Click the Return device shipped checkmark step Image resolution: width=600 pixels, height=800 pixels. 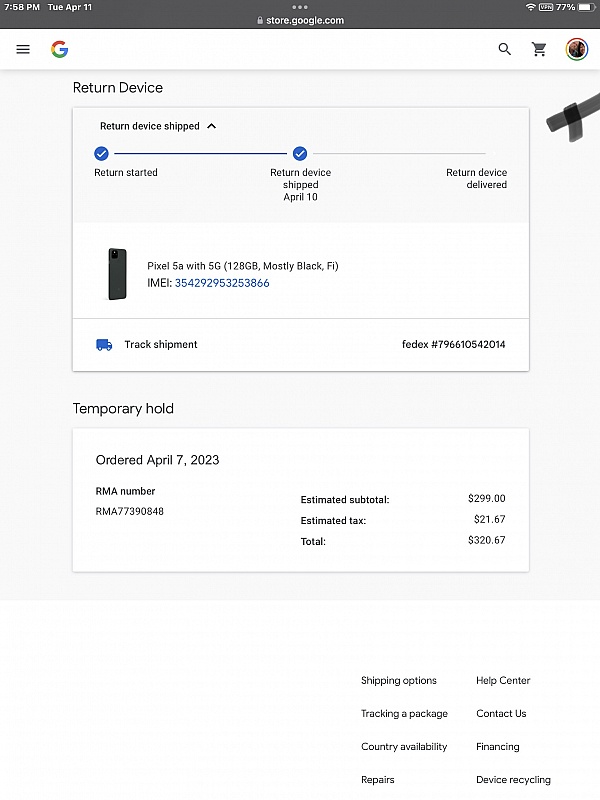click(x=300, y=154)
